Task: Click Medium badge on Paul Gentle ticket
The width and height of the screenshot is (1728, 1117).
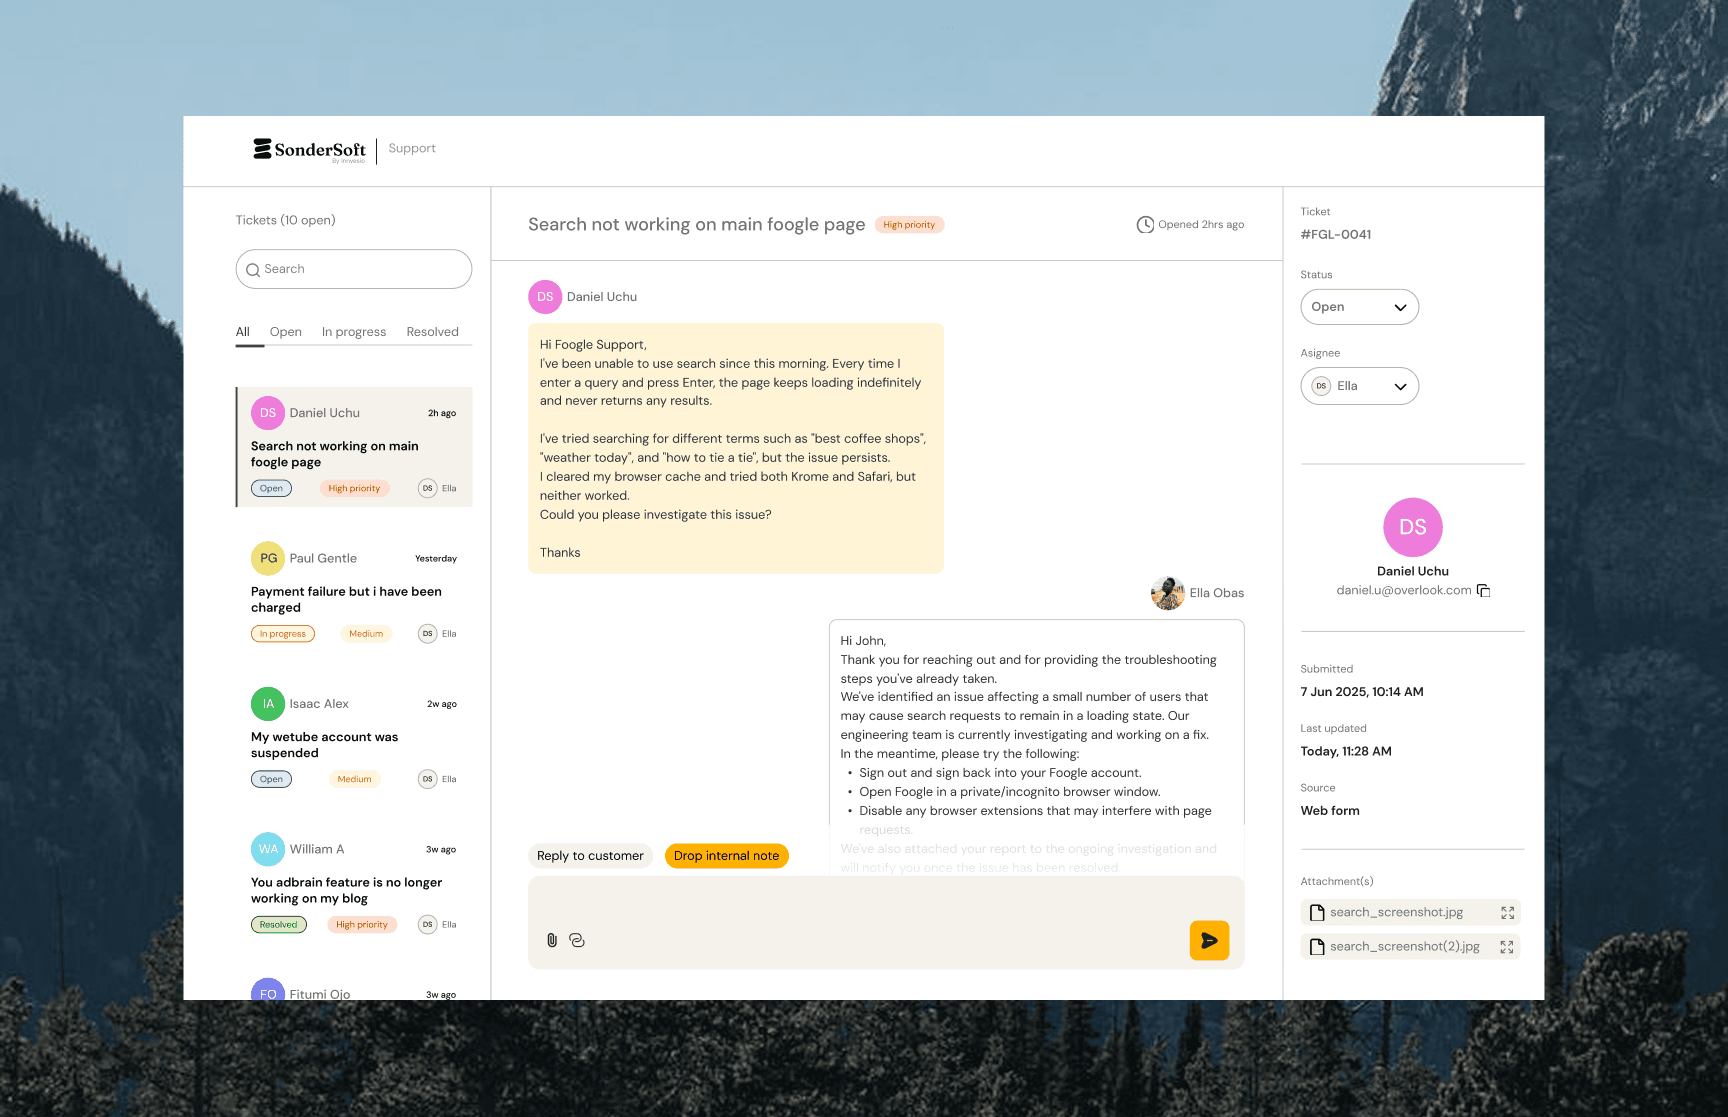Action: pyautogui.click(x=366, y=634)
